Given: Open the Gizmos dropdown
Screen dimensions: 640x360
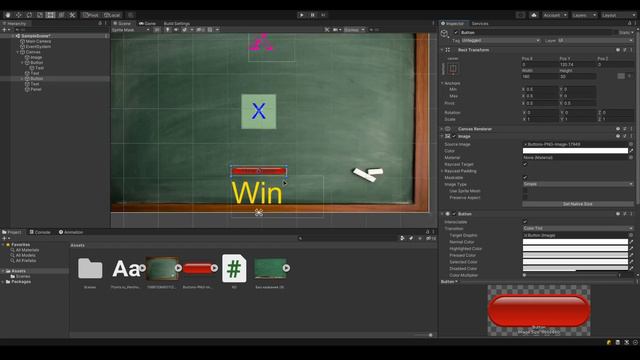Looking at the screenshot, I should (354, 30).
